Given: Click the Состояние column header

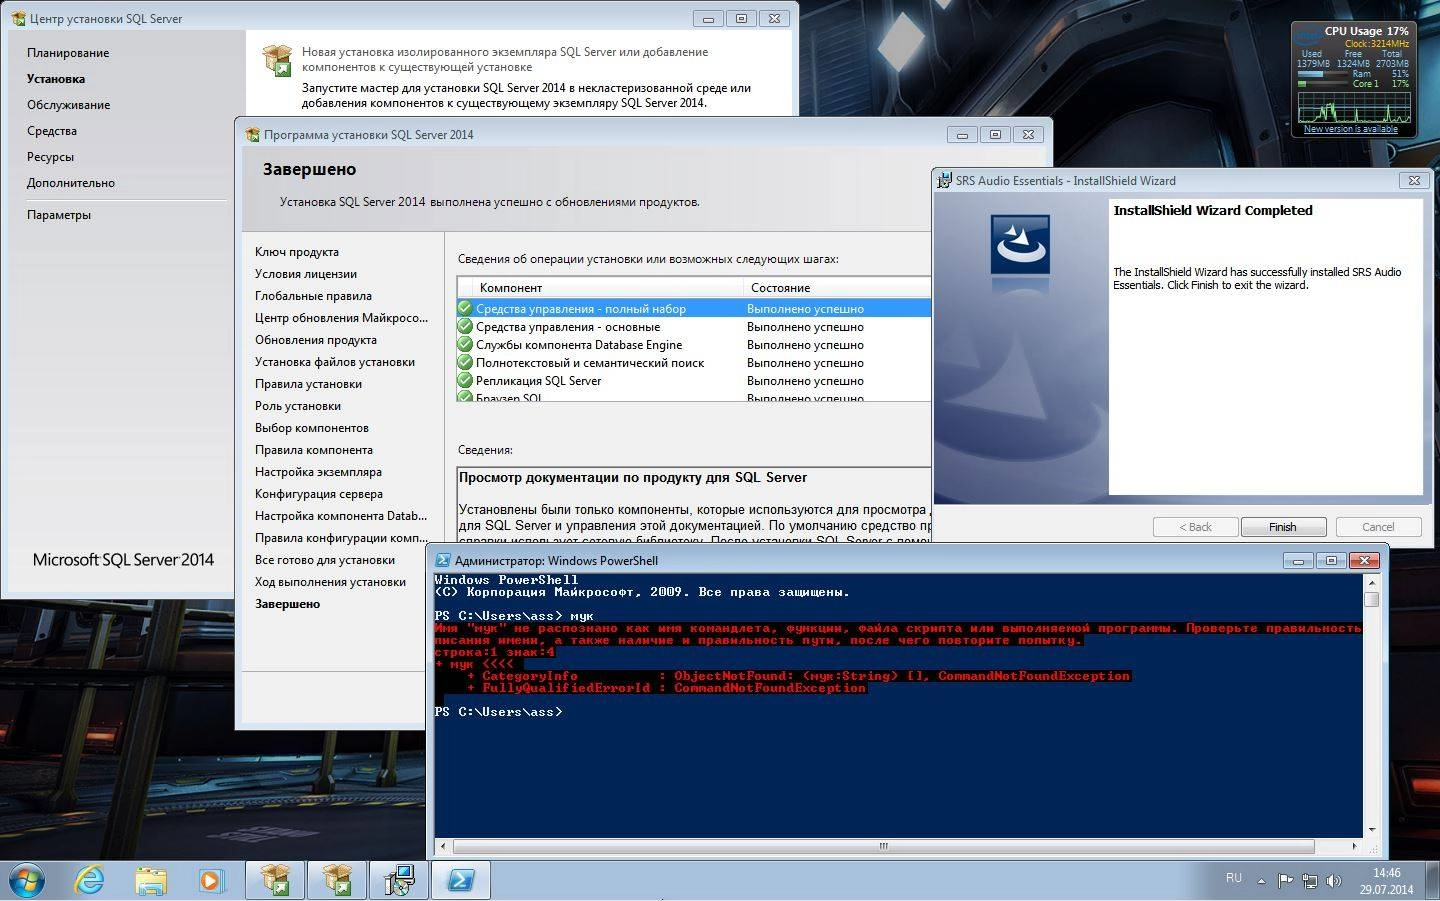Looking at the screenshot, I should pos(838,287).
